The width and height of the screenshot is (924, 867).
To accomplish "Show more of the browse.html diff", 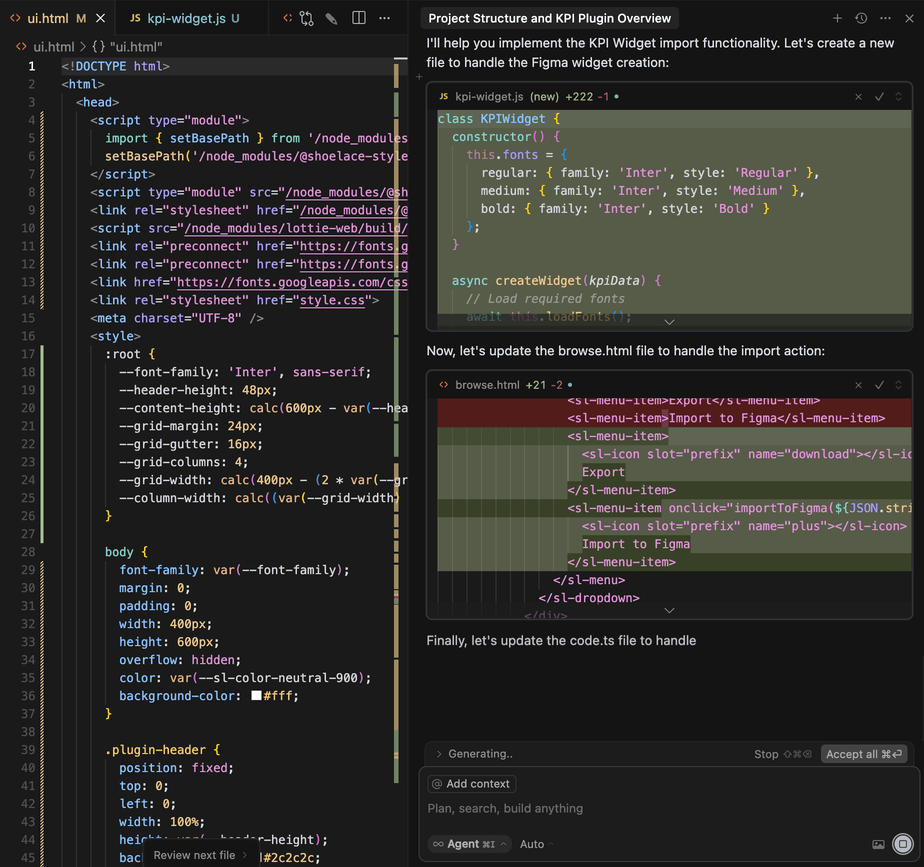I will point(669,611).
